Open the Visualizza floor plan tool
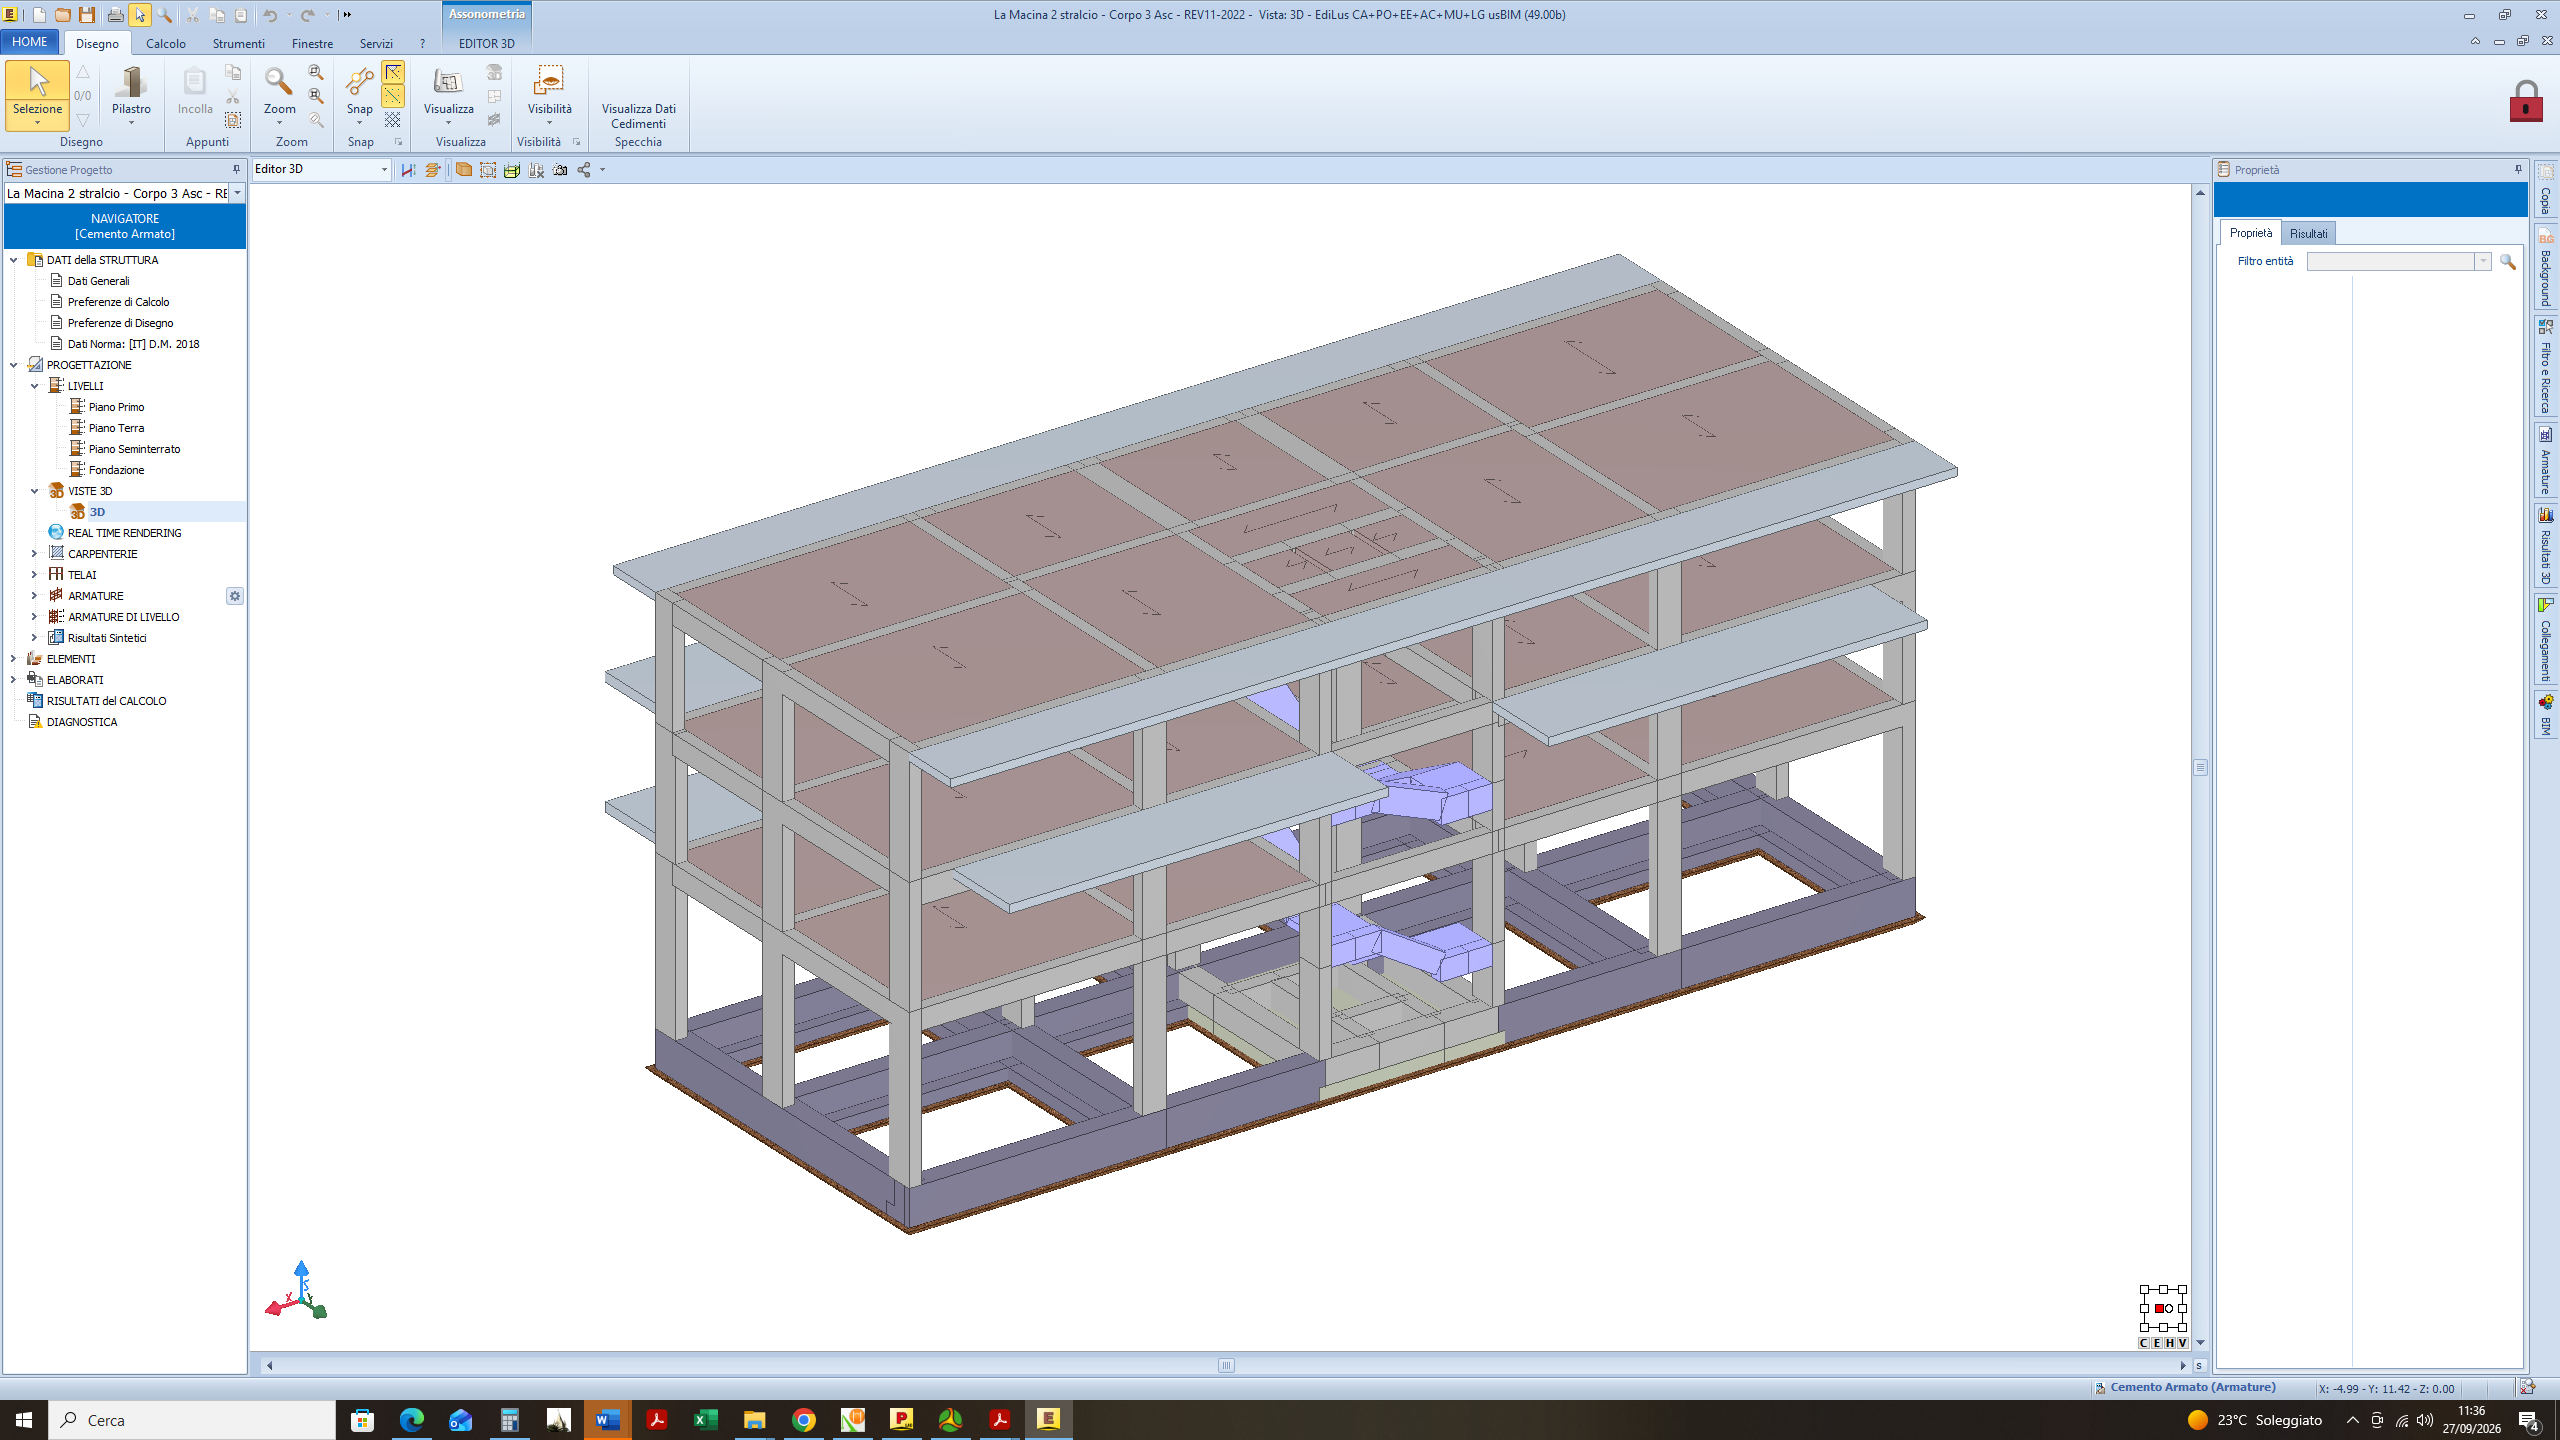The width and height of the screenshot is (2560, 1440). tap(448, 94)
